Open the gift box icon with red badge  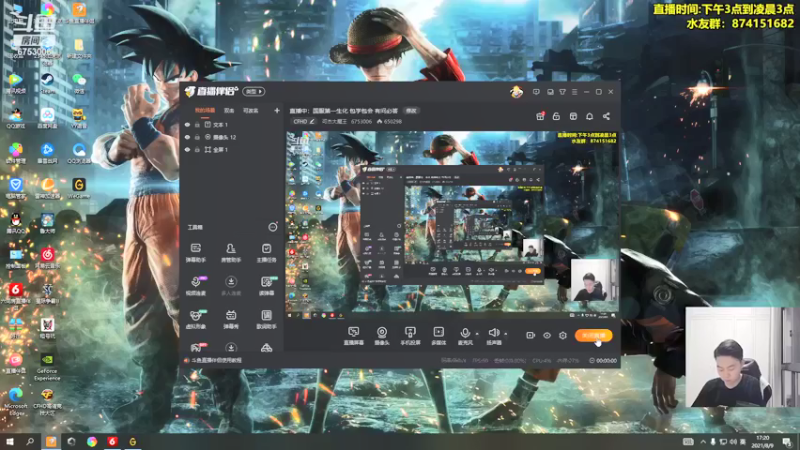point(540,116)
